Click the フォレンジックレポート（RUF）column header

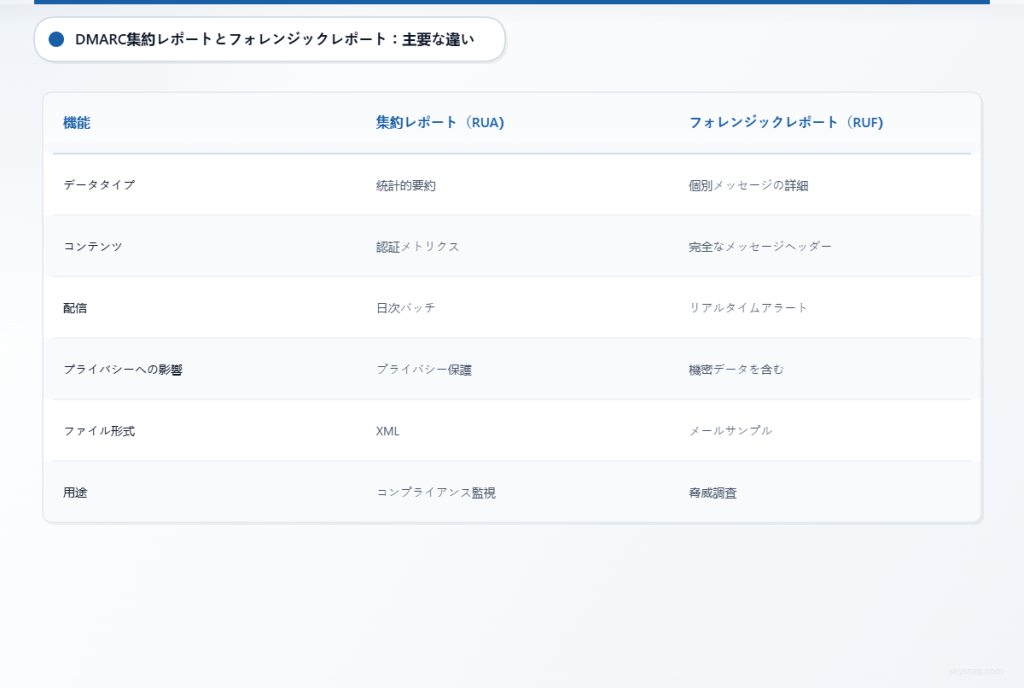[x=785, y=123]
